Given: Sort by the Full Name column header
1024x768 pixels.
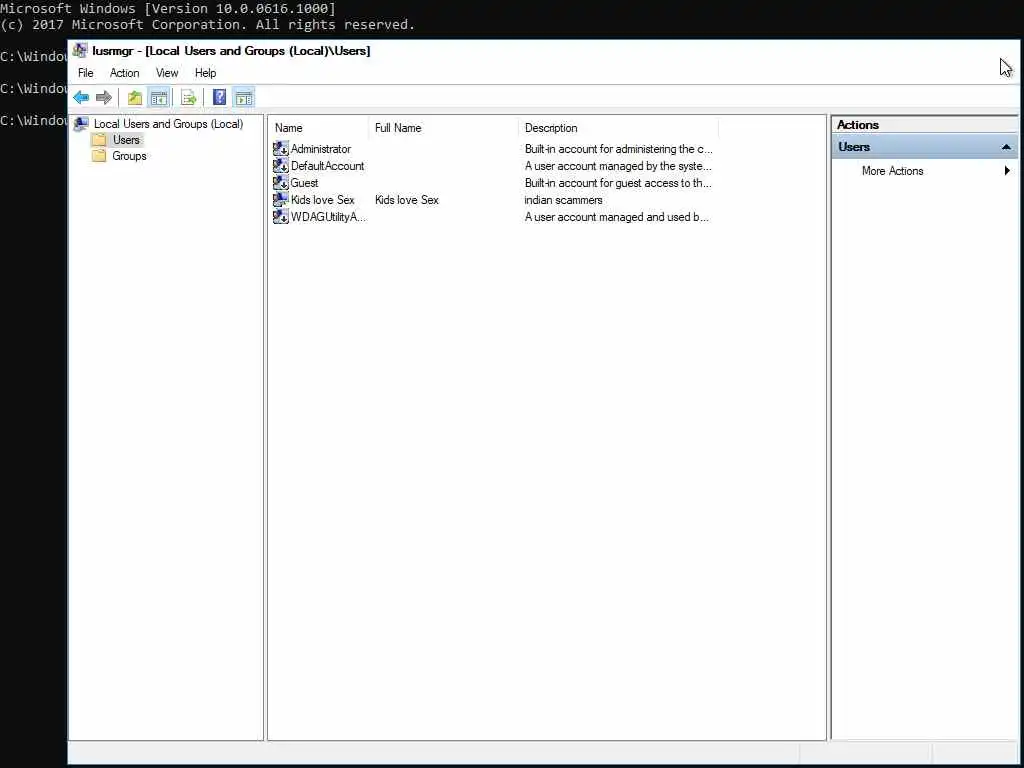Looking at the screenshot, I should [x=443, y=128].
